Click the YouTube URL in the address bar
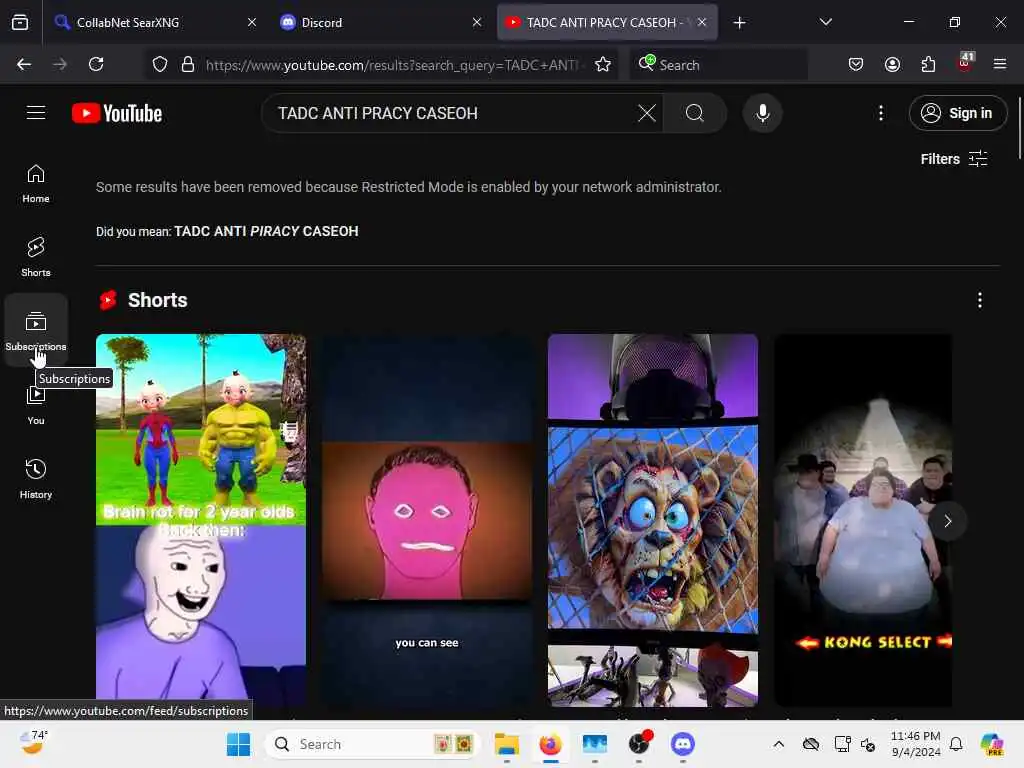 click(391, 65)
